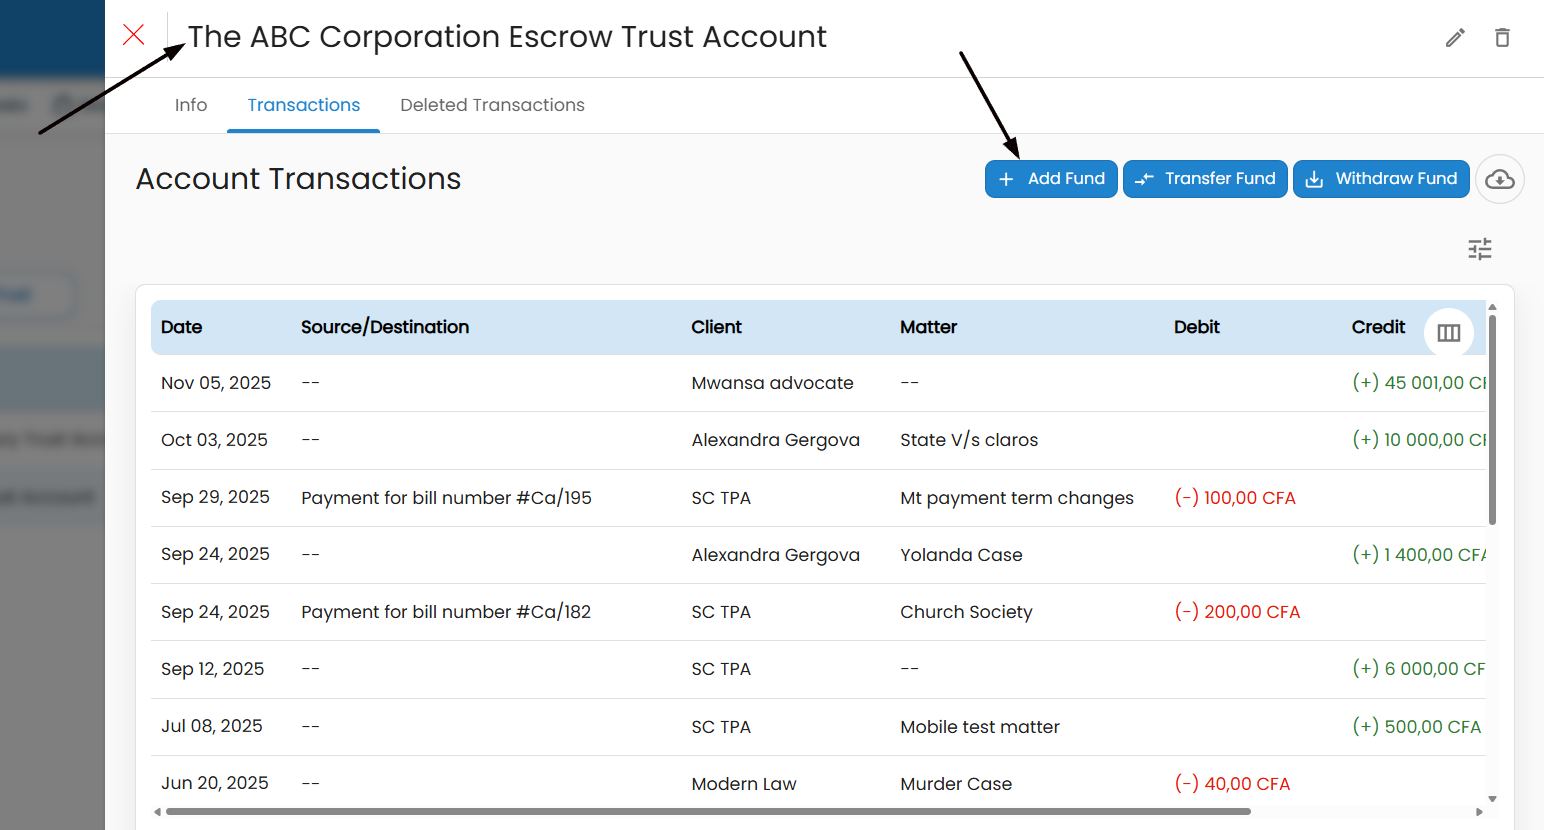Click the Transfer Fund button
1544x830 pixels.
pyautogui.click(x=1205, y=179)
